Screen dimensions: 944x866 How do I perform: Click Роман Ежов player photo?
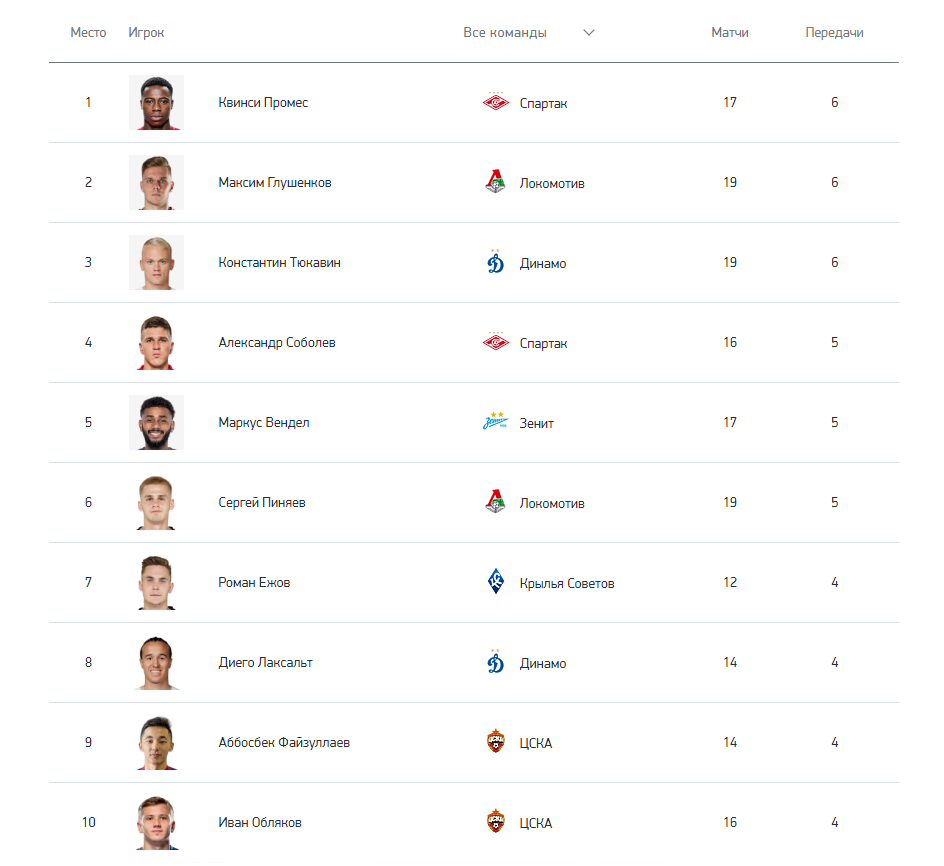[157, 582]
